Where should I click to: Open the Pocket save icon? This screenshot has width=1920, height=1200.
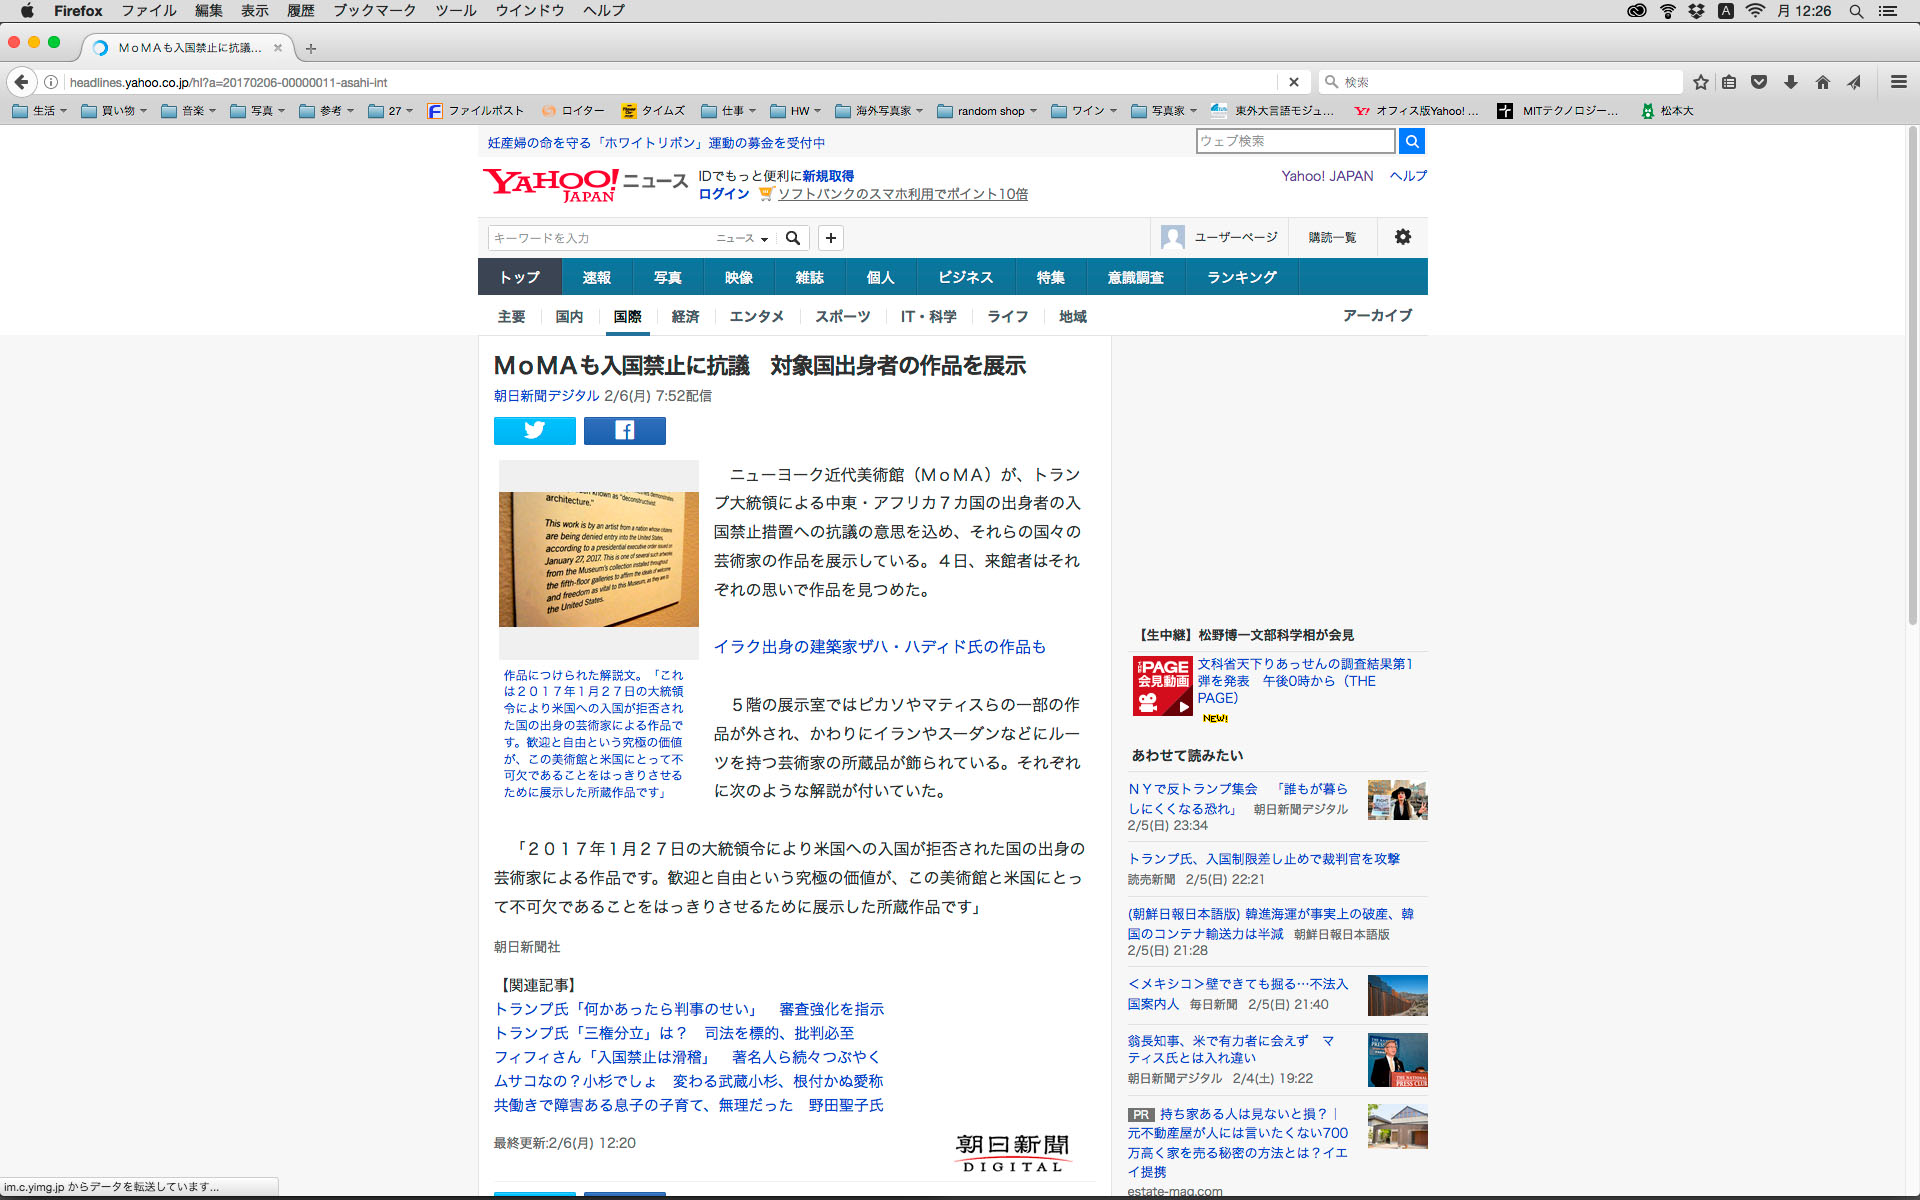pyautogui.click(x=1759, y=82)
